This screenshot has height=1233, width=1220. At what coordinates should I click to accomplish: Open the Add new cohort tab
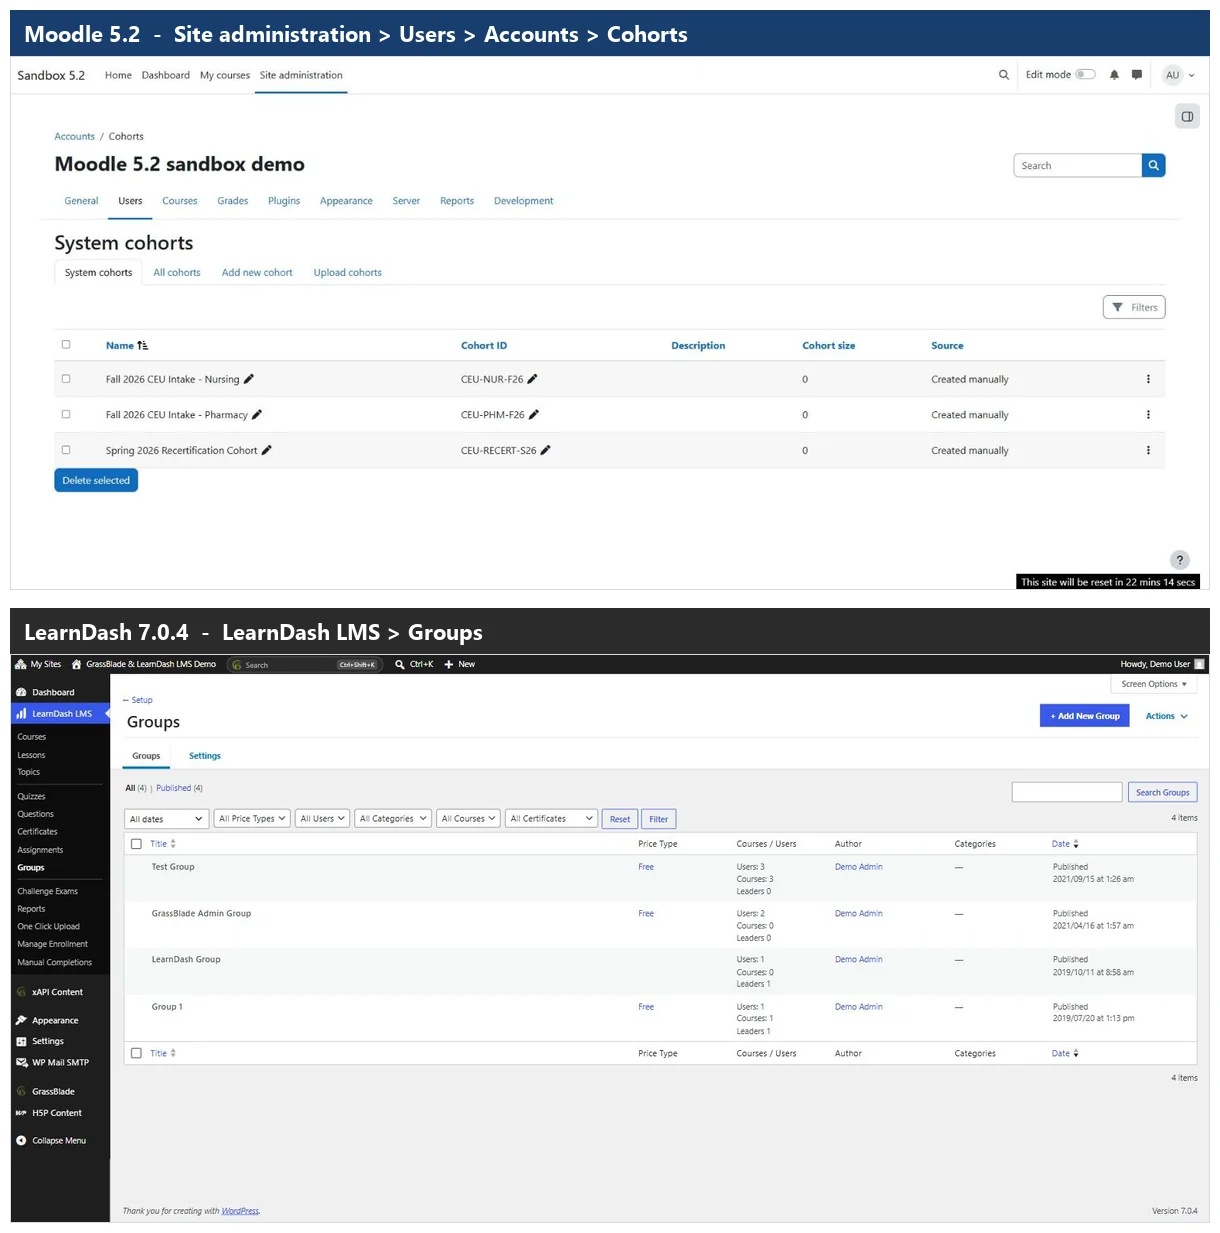pyautogui.click(x=257, y=273)
